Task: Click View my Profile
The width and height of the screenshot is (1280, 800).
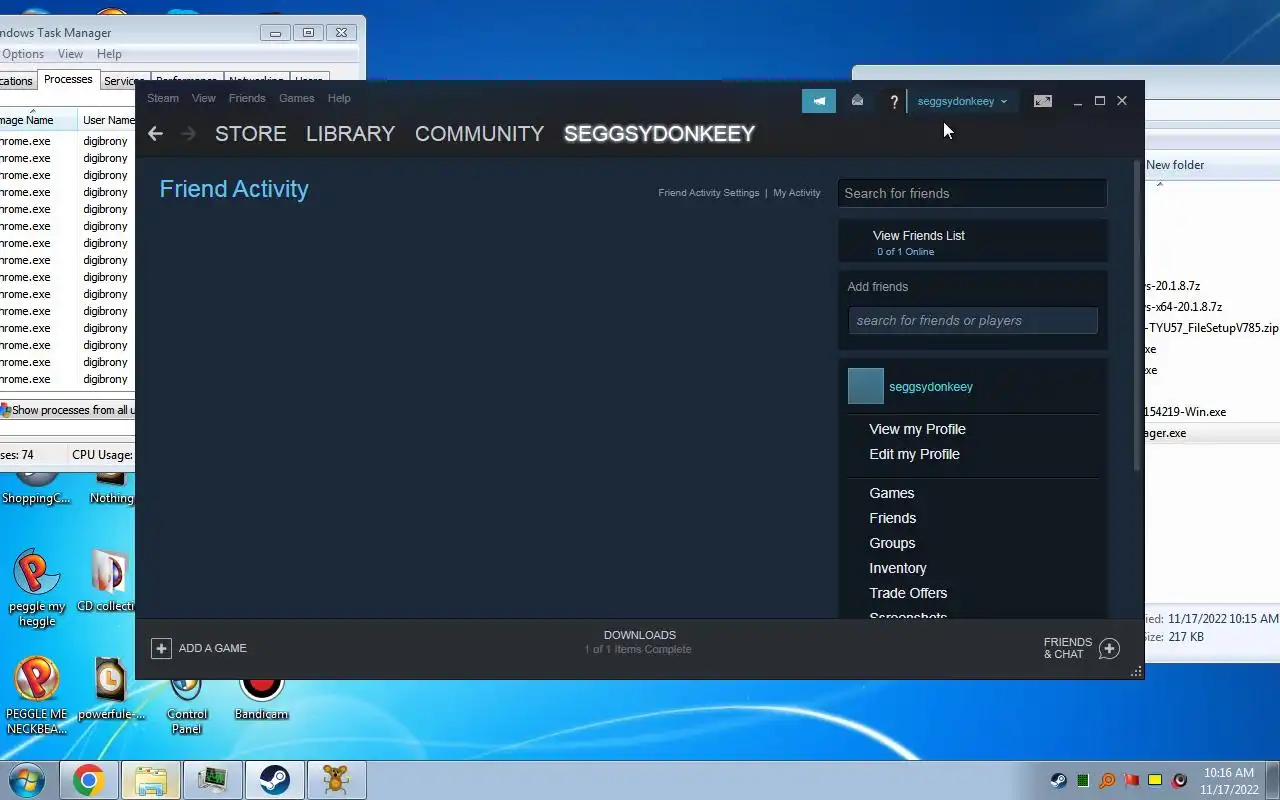Action: pos(917,429)
